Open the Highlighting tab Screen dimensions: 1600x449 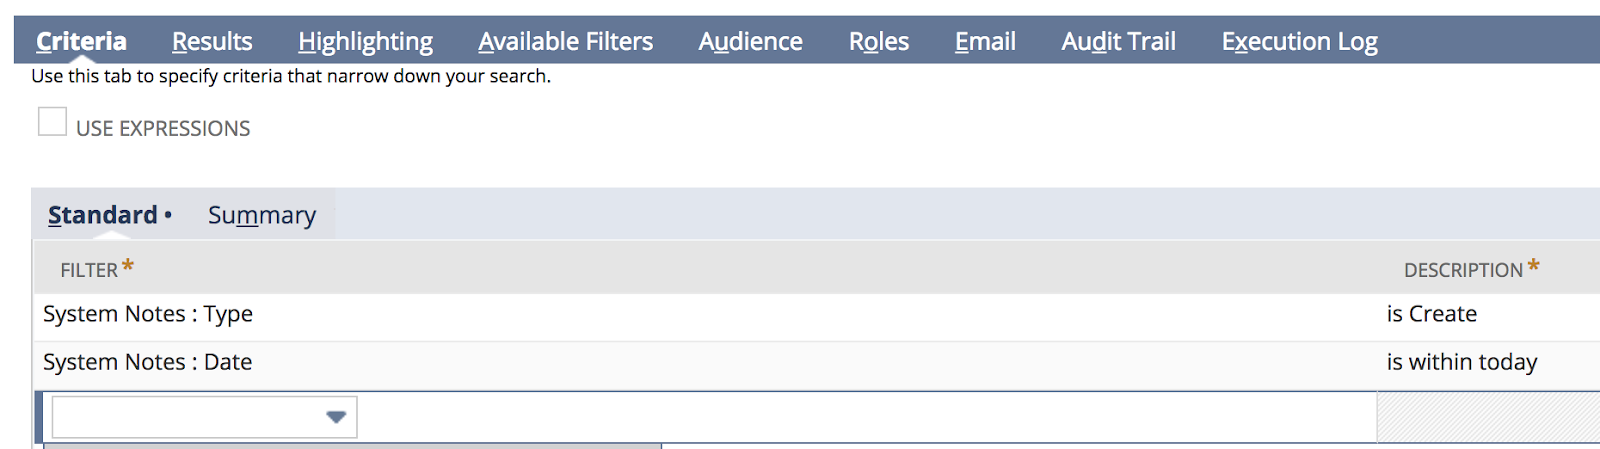click(365, 41)
